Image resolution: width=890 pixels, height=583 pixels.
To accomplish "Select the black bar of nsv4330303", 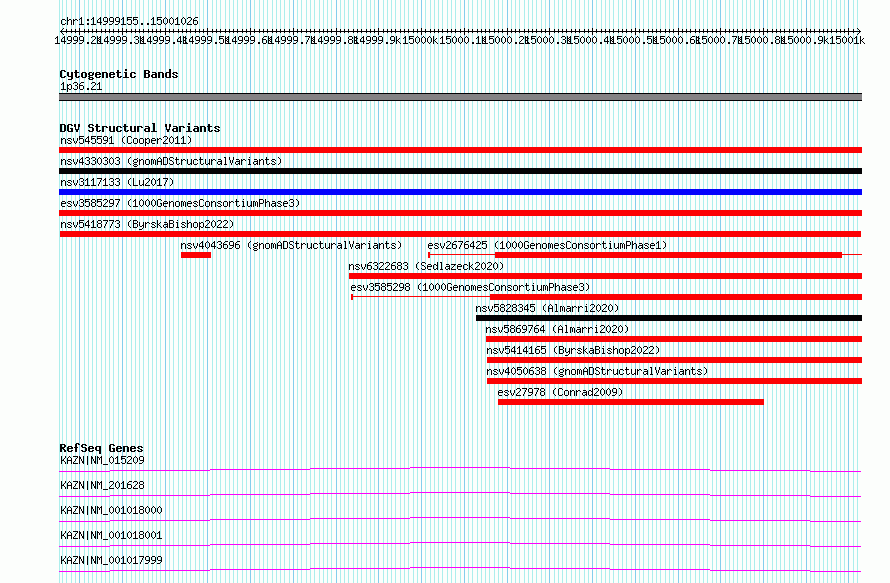I will pyautogui.click(x=460, y=171).
